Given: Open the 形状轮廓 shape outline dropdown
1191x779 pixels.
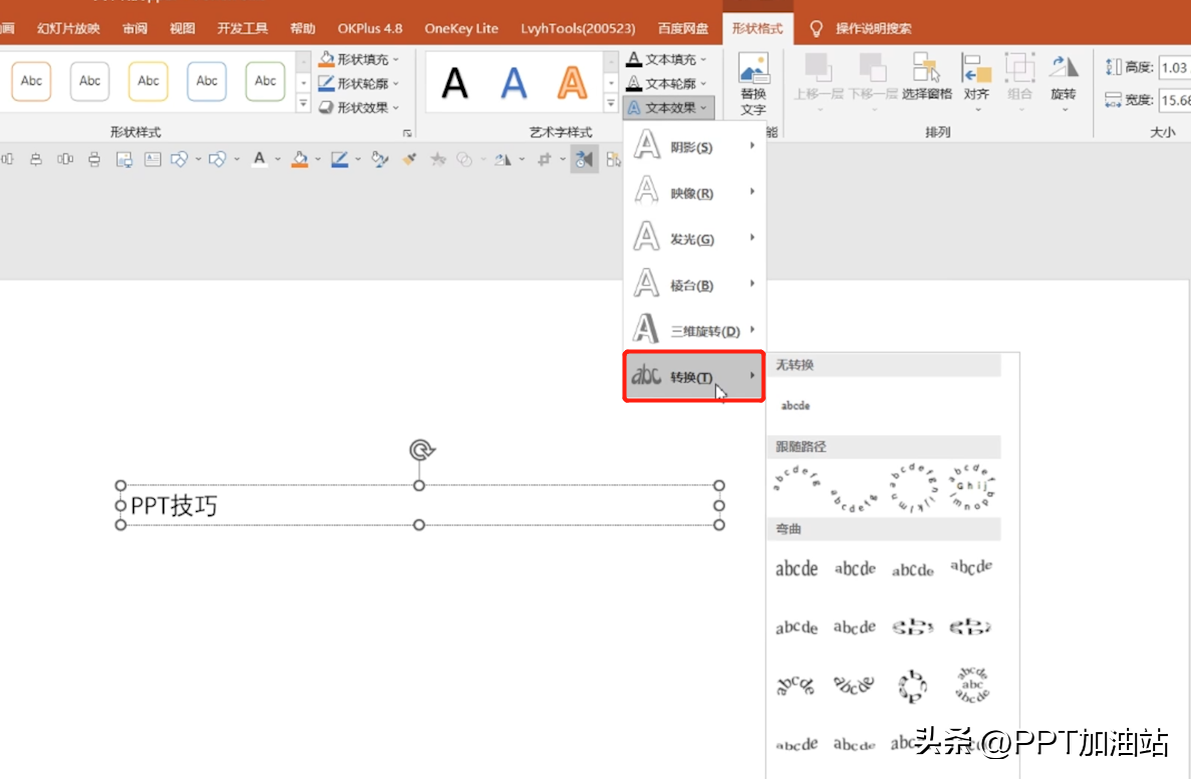Looking at the screenshot, I should (359, 83).
